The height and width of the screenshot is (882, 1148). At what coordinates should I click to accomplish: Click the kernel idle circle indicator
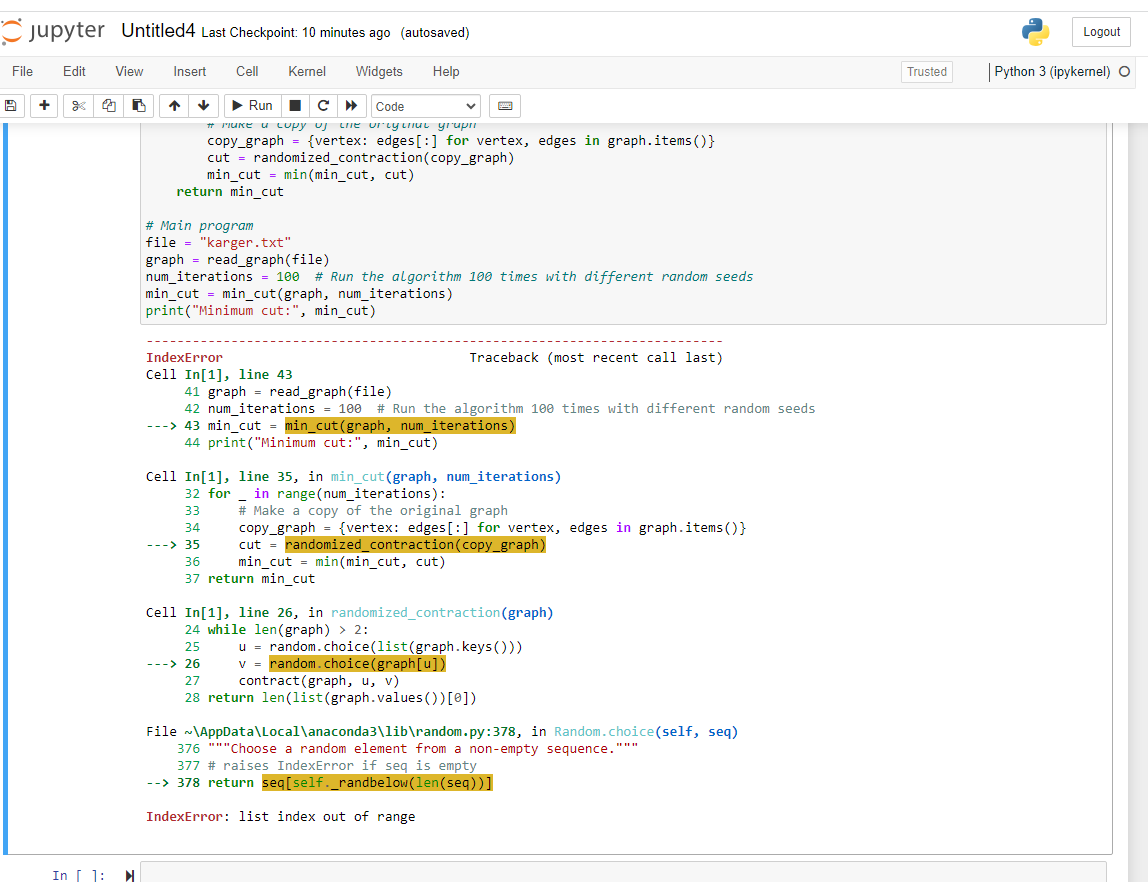tap(1125, 72)
